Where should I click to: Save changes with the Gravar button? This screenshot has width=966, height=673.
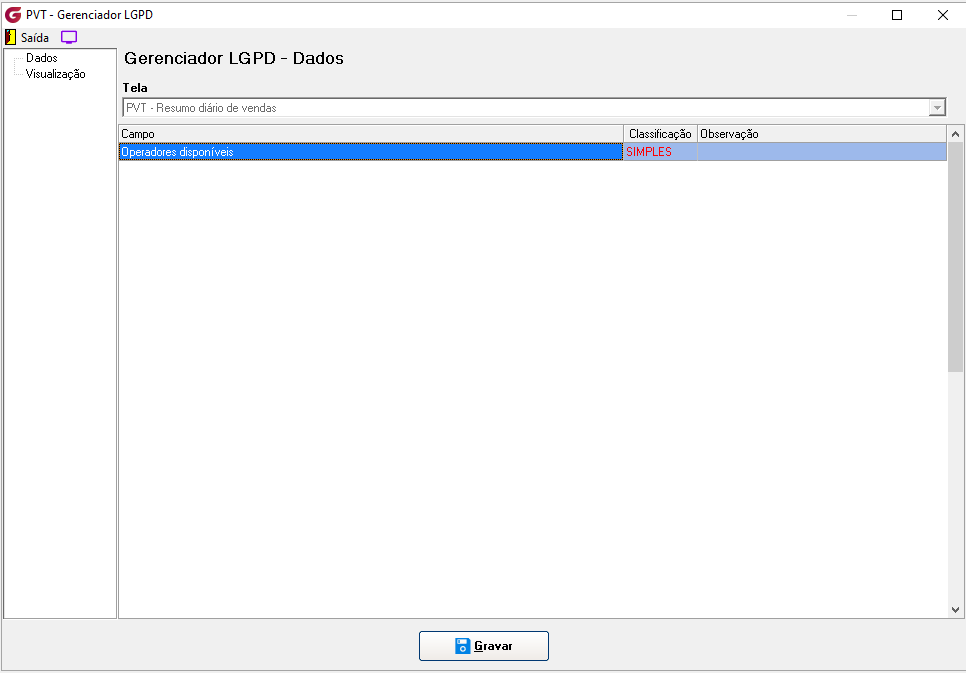484,646
